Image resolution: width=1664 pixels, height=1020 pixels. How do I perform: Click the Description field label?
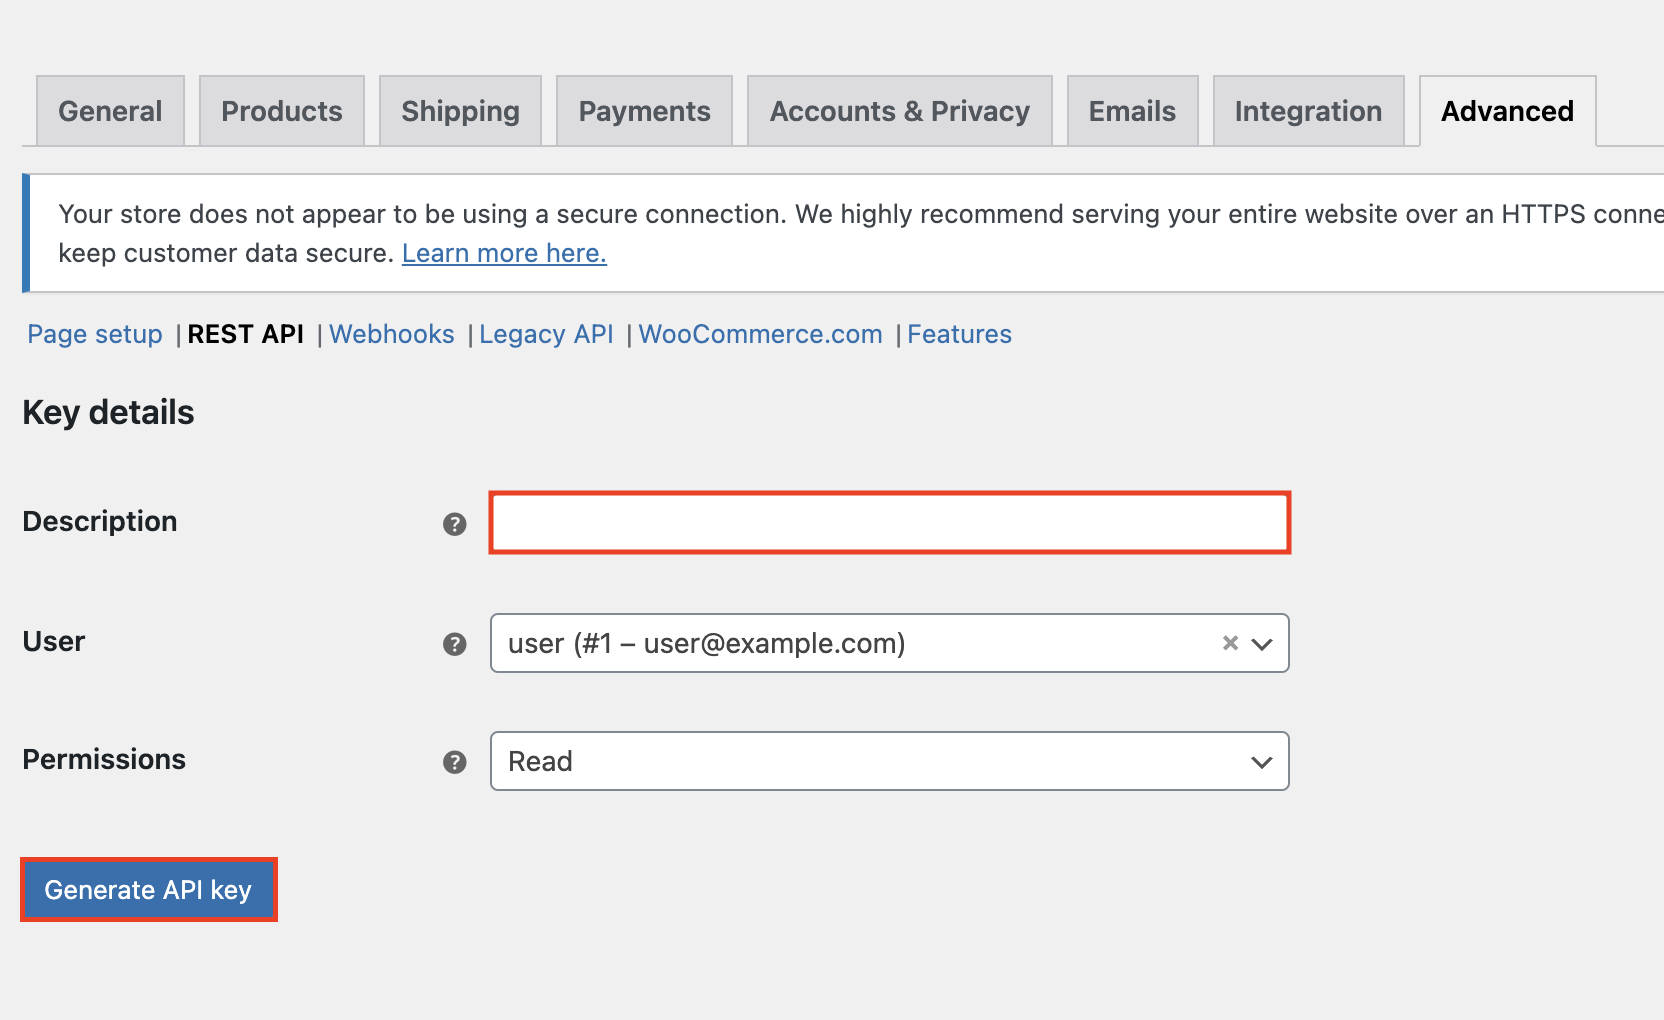coord(100,521)
